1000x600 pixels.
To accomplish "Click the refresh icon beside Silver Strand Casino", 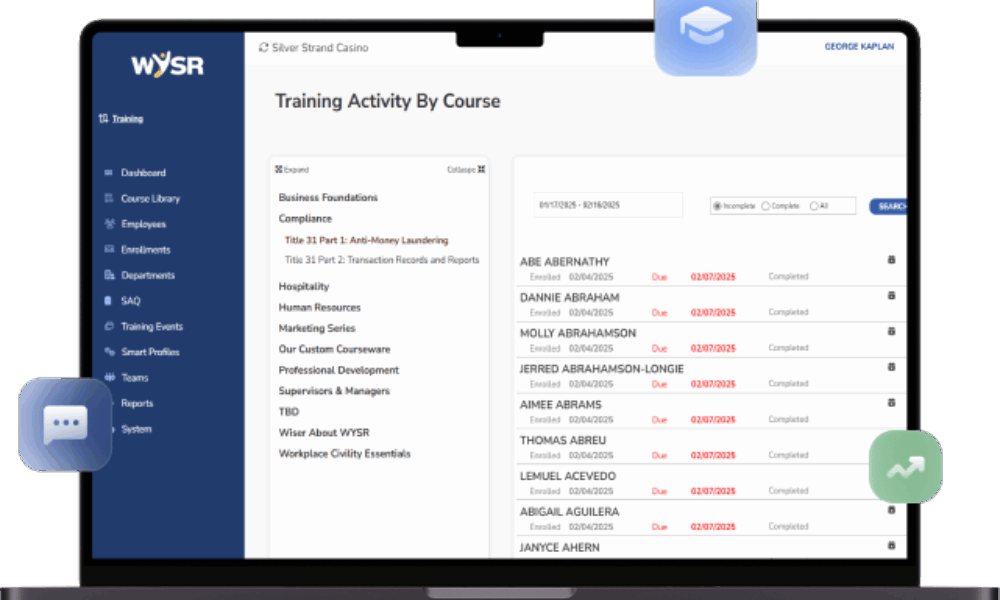I will 263,47.
